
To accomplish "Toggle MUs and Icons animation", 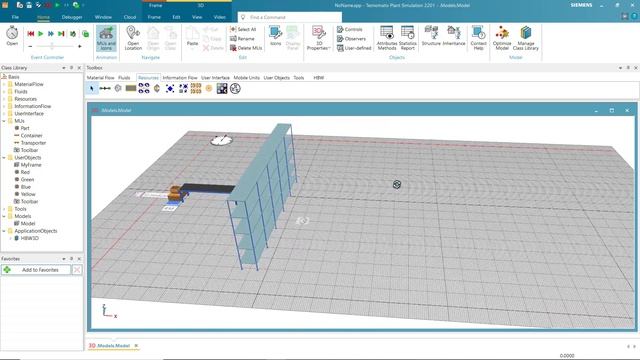I will pyautogui.click(x=106, y=38).
